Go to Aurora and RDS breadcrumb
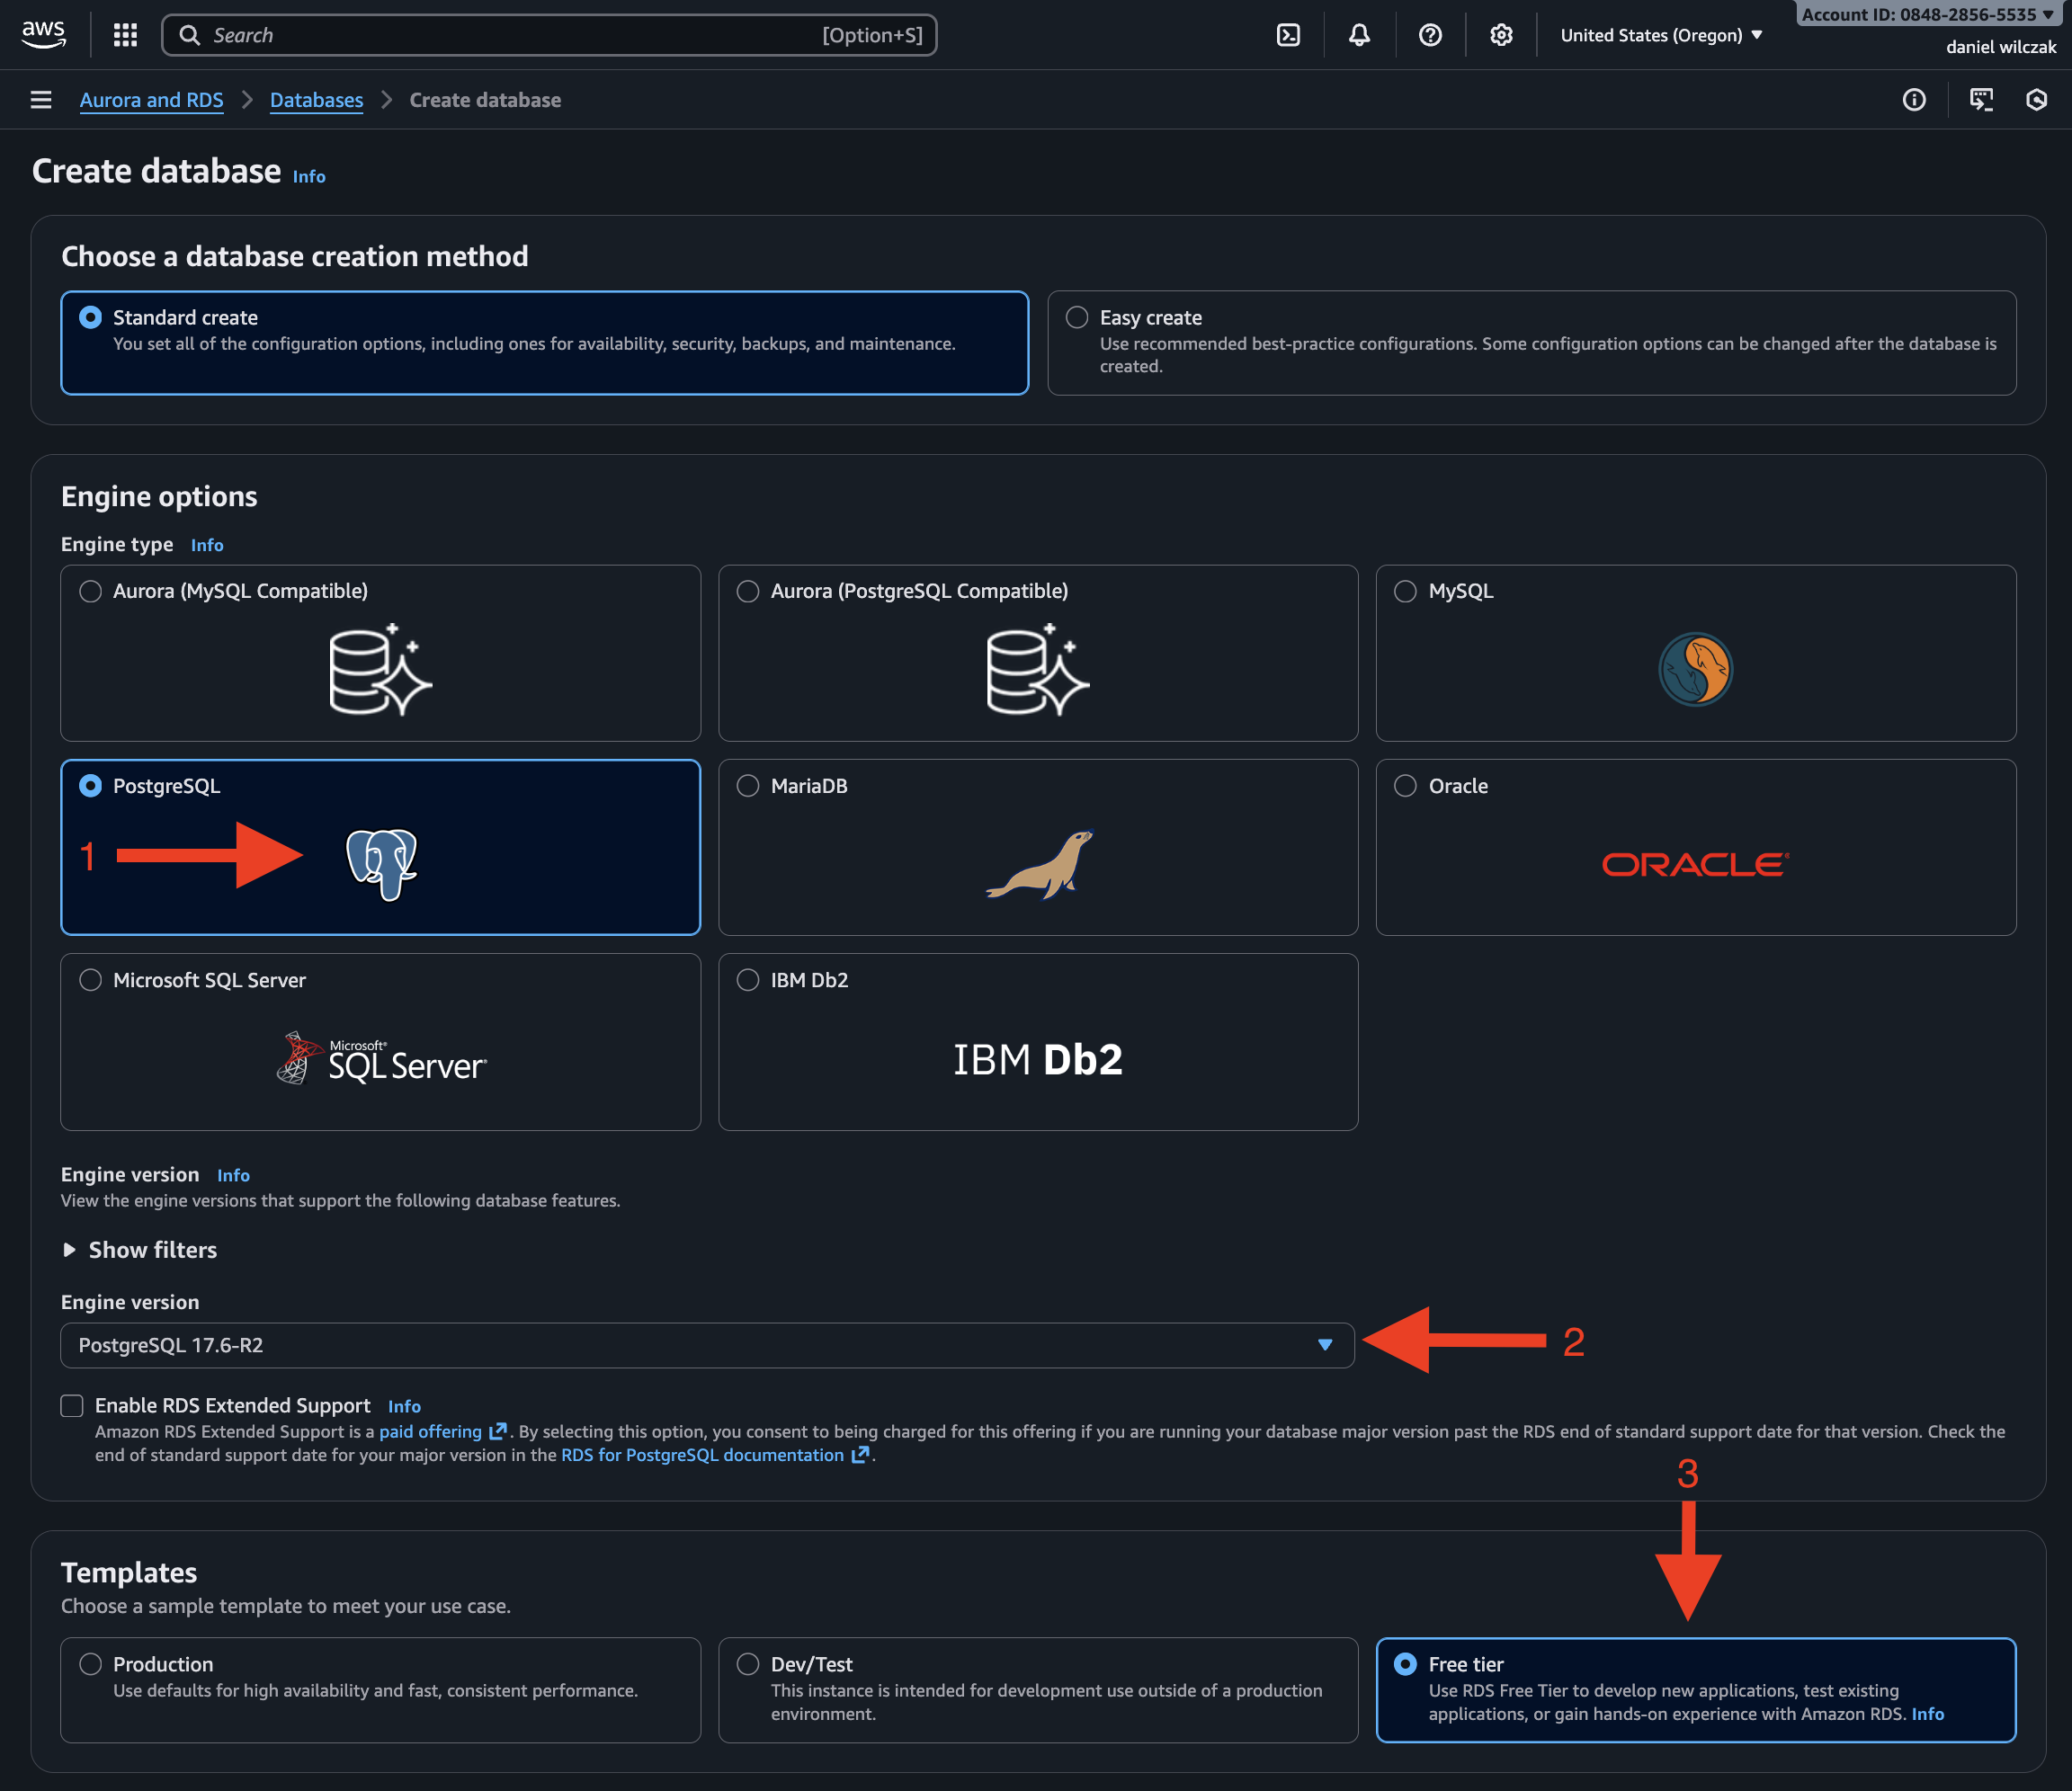 tap(151, 100)
